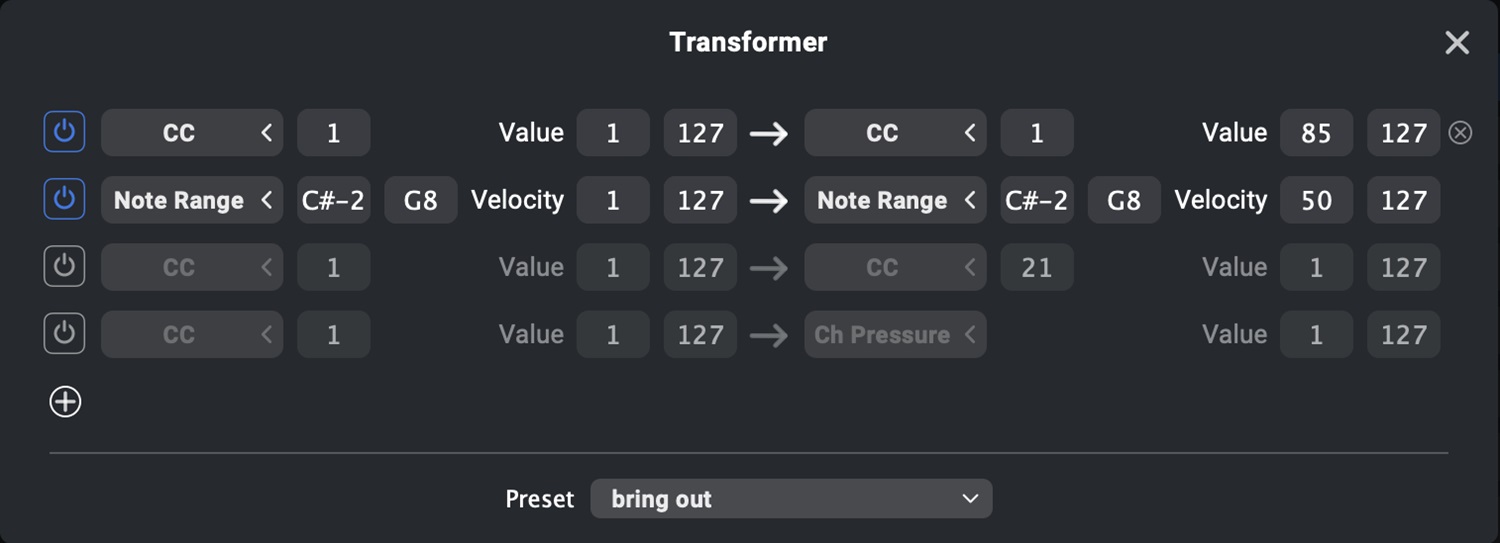Screen dimensions: 1500x543
Task: Expand source Note Range type selector
Action: pyautogui.click(x=192, y=200)
